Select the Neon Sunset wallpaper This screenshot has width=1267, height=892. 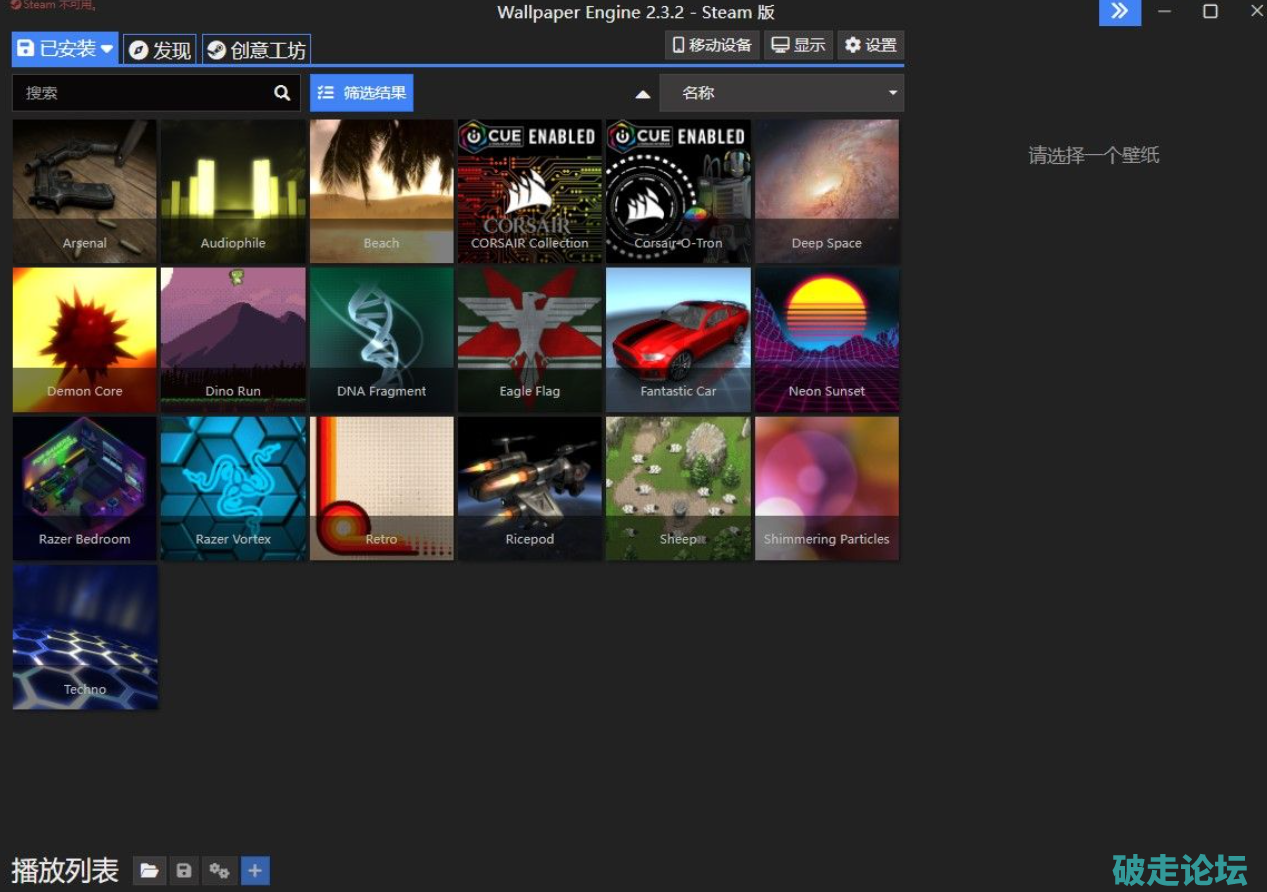point(826,339)
